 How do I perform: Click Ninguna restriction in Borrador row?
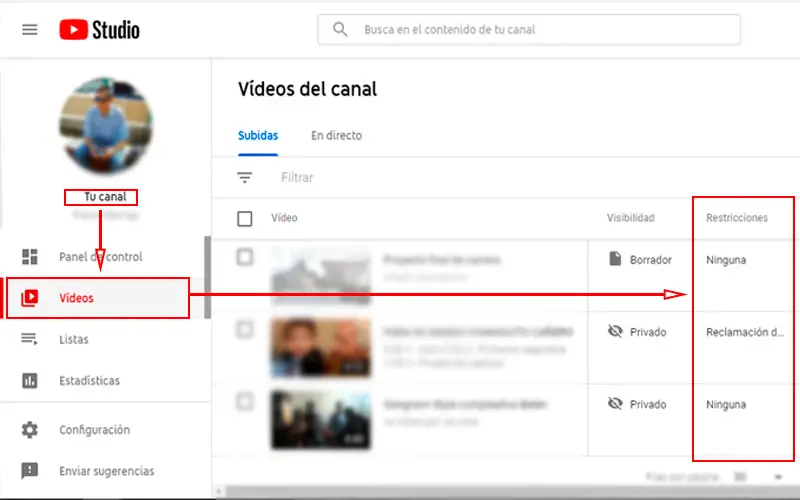click(726, 260)
